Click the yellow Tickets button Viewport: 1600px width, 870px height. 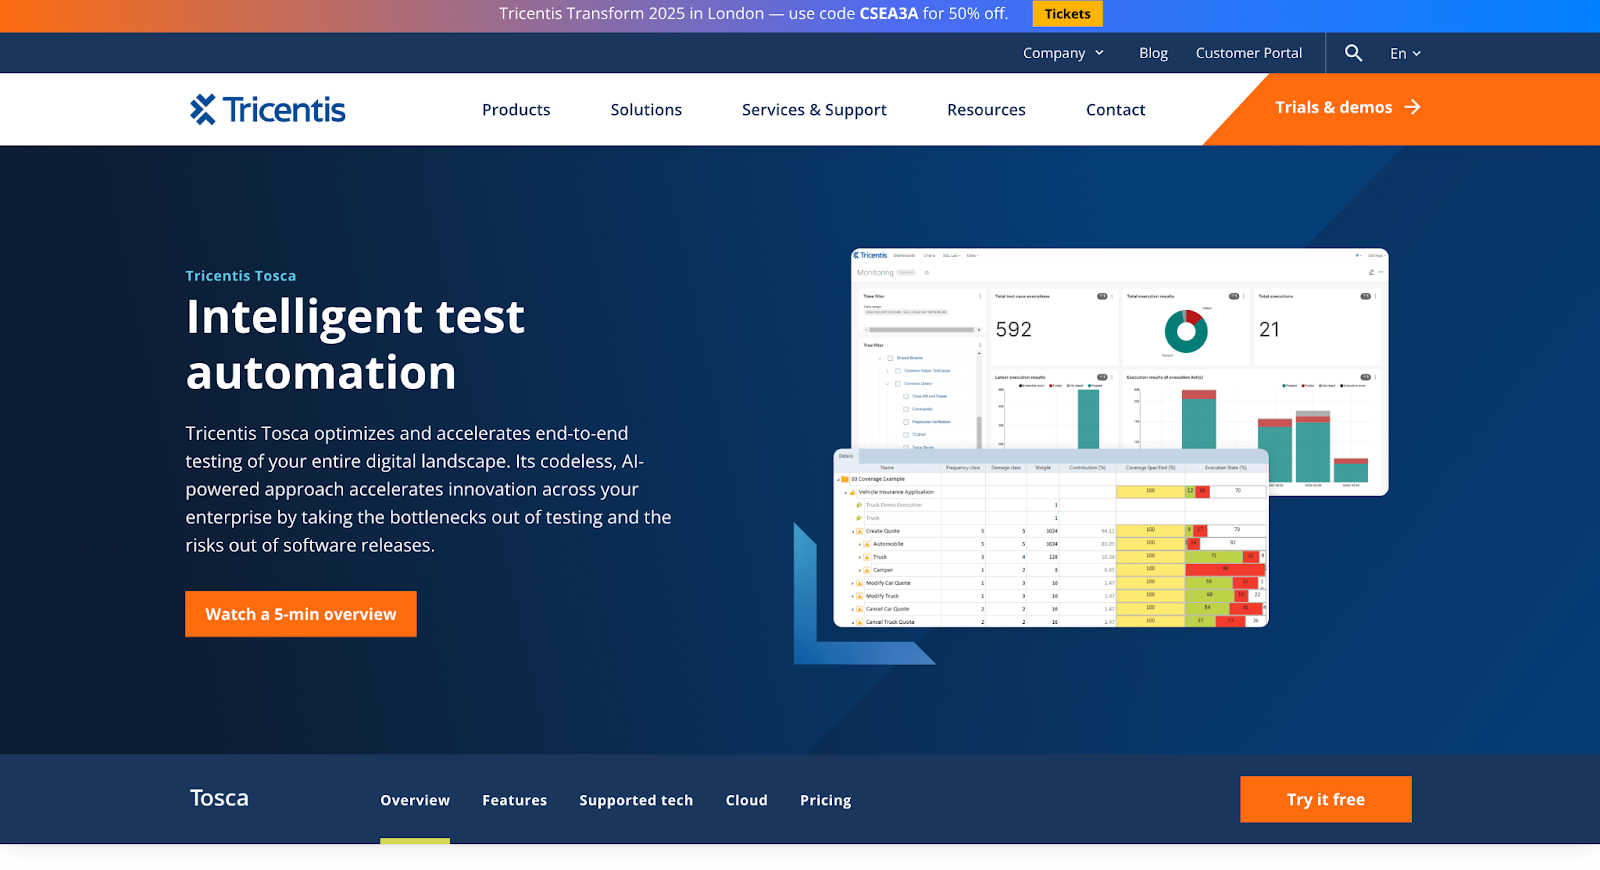(x=1067, y=14)
